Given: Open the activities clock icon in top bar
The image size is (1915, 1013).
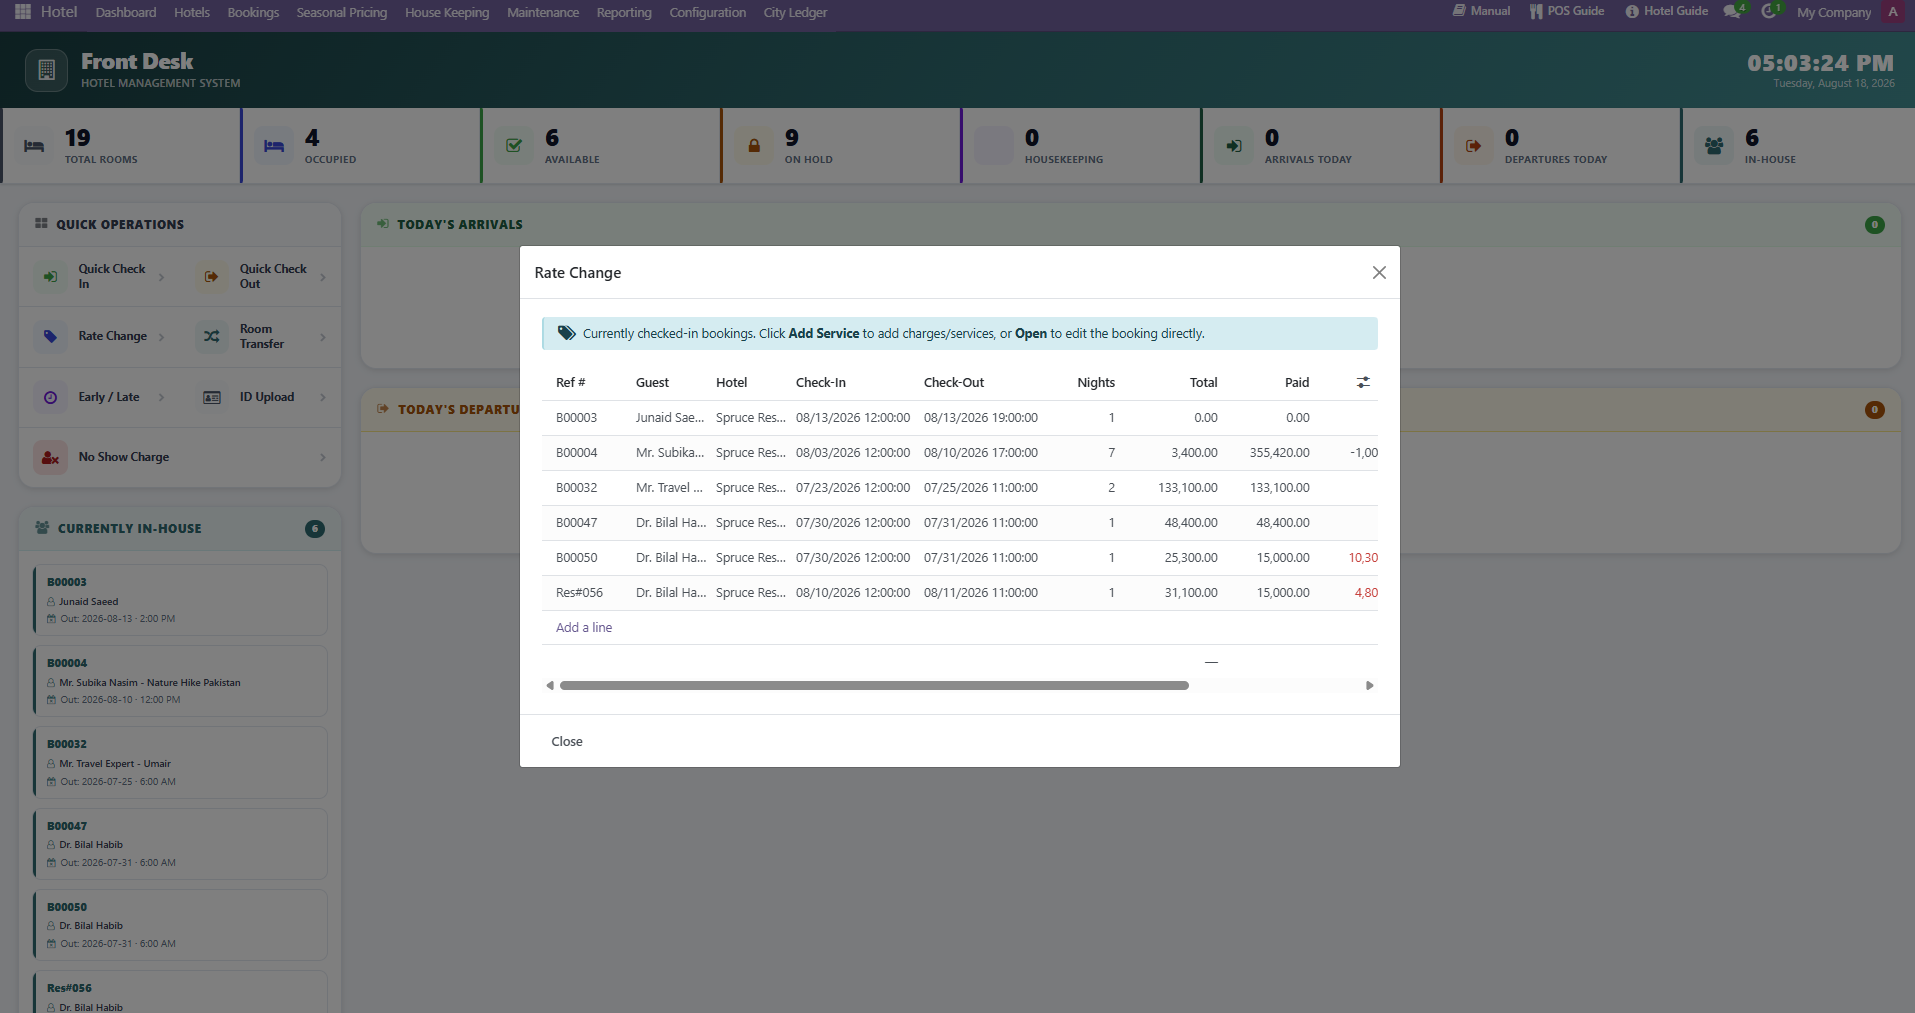Looking at the screenshot, I should click(1770, 12).
